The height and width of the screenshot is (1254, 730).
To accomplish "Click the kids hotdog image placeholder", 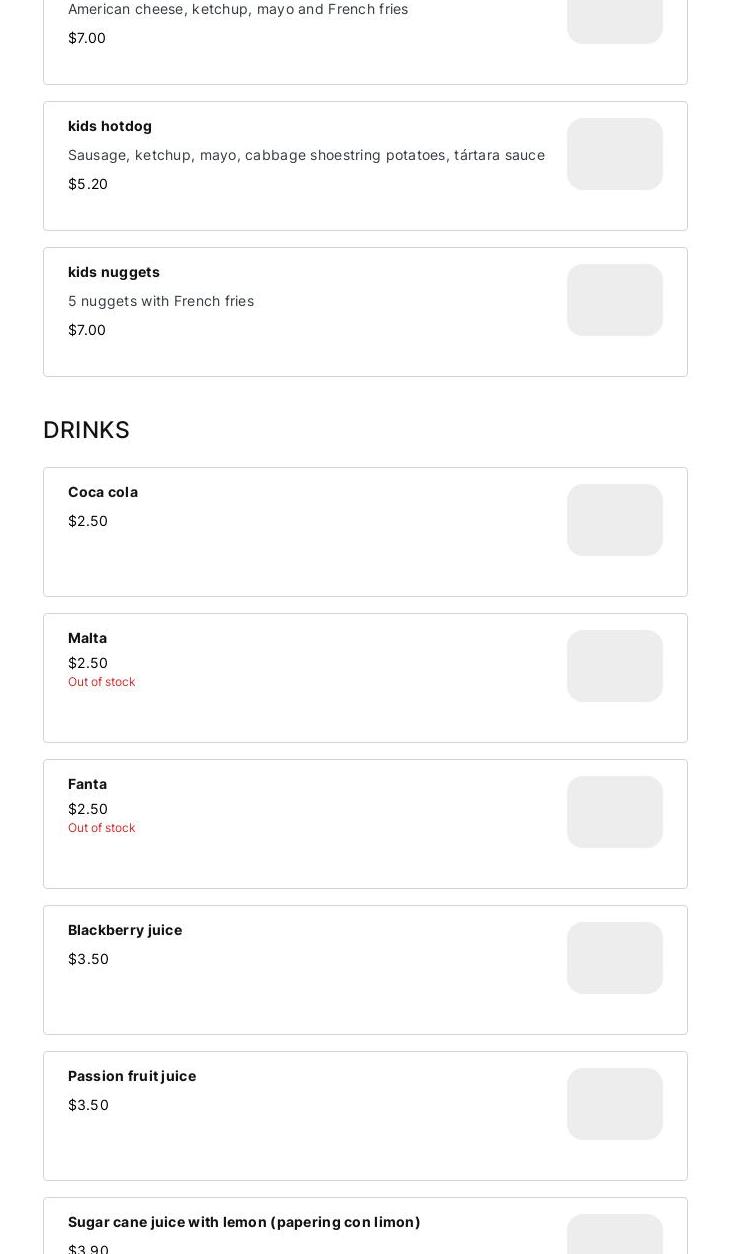I will pos(614,154).
